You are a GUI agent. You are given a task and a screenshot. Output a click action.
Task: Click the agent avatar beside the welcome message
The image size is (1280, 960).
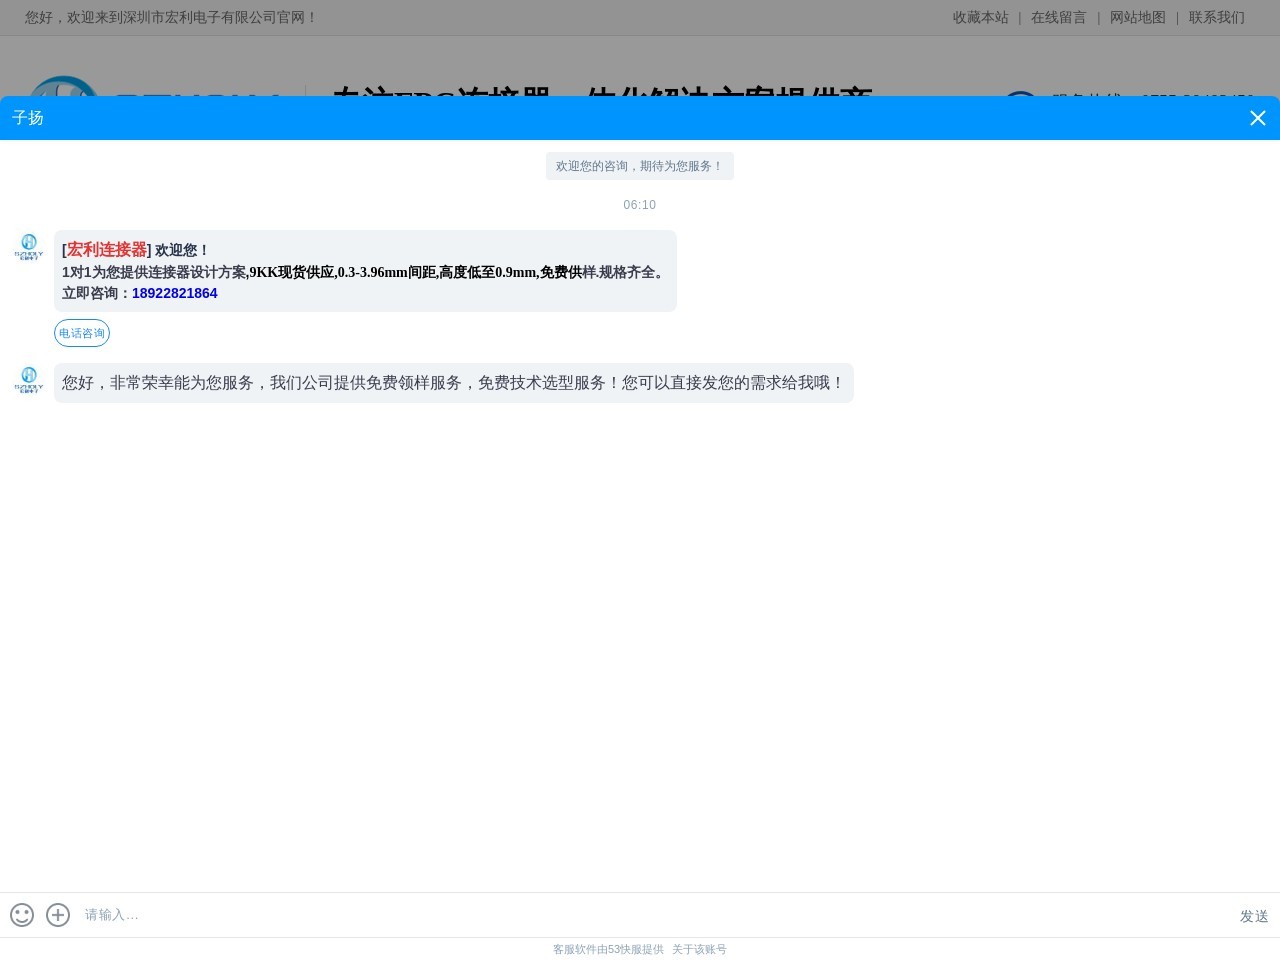29,246
